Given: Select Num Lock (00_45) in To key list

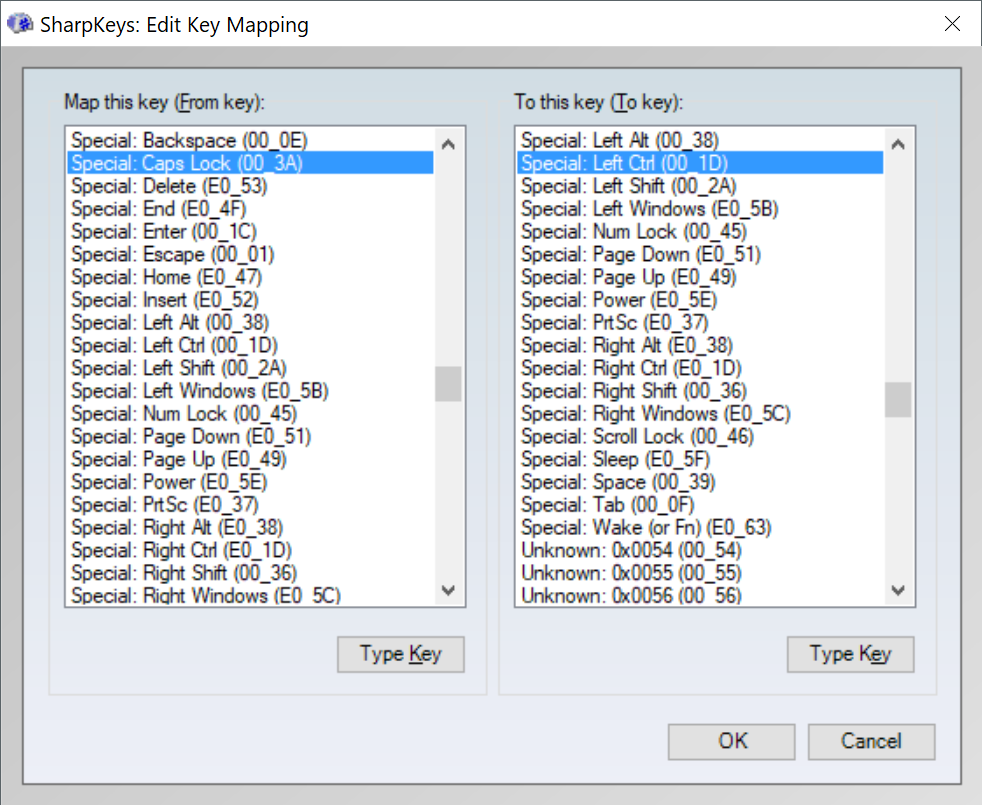Looking at the screenshot, I should tap(700, 231).
